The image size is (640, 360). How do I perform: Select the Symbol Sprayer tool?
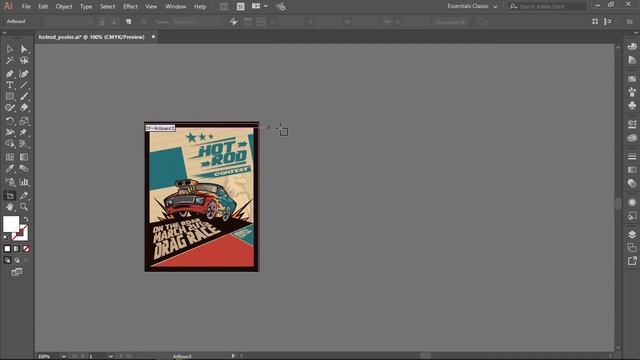(x=10, y=182)
